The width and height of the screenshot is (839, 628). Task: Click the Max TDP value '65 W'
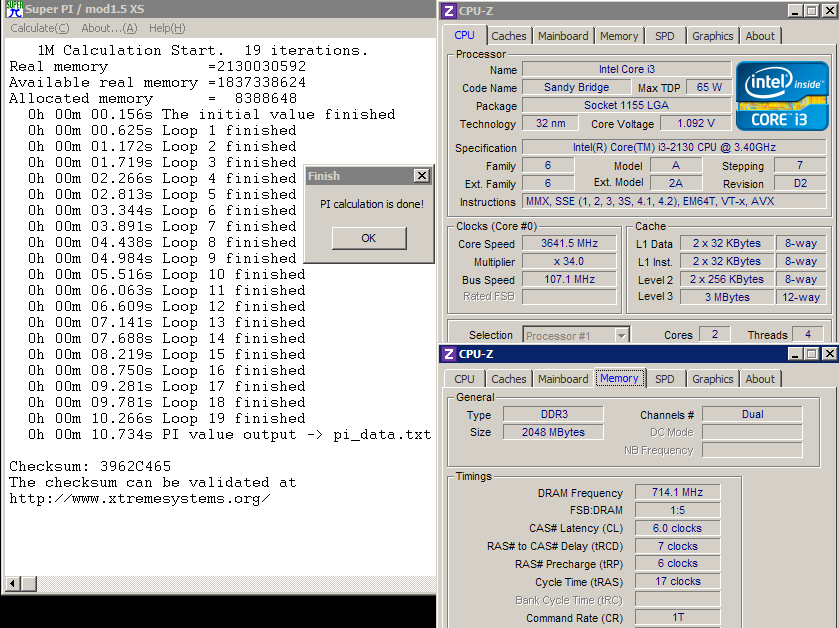(709, 87)
